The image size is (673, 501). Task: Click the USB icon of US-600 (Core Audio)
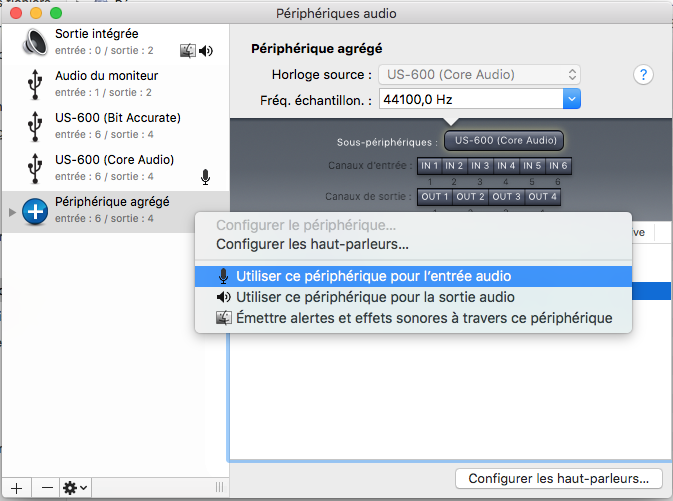tap(35, 168)
